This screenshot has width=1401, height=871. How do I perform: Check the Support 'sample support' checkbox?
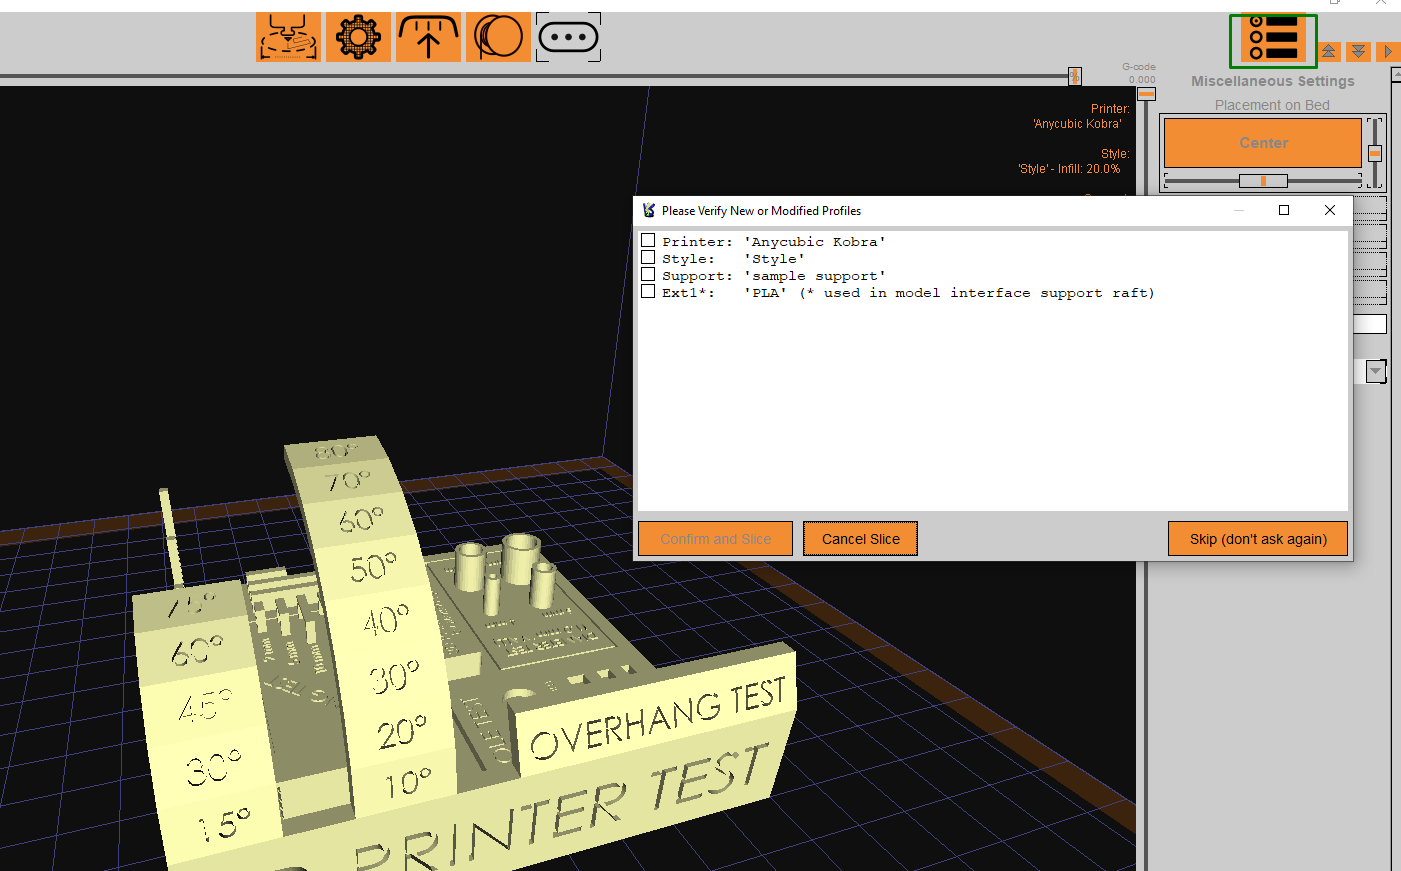click(648, 275)
